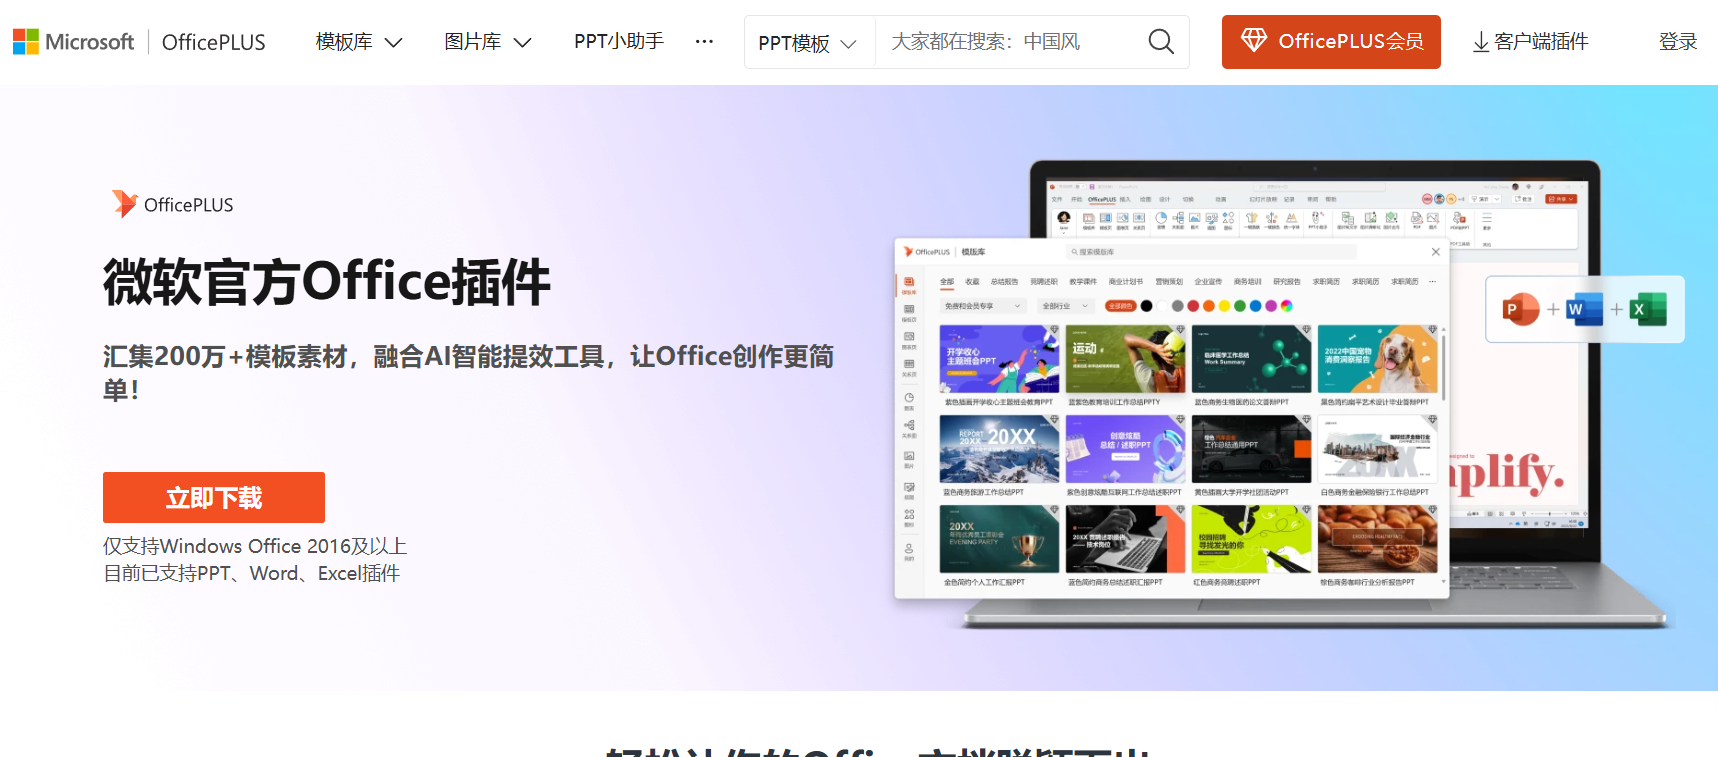The image size is (1718, 757).
Task: Select the 教学课件 tab in the preview panel
Action: pyautogui.click(x=1083, y=282)
